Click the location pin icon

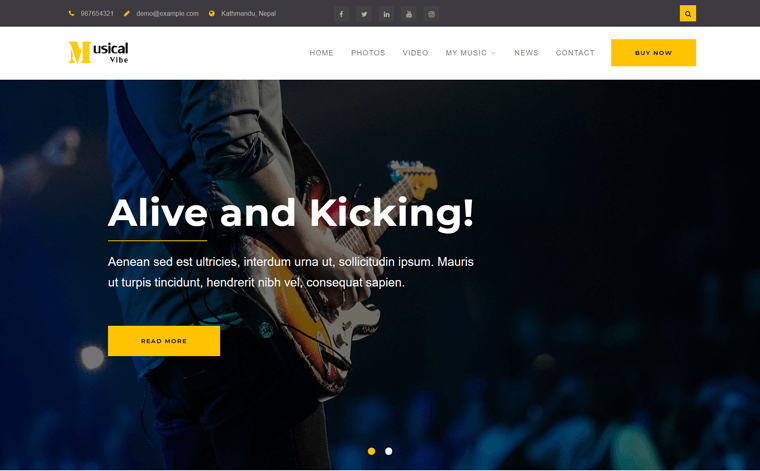point(212,14)
